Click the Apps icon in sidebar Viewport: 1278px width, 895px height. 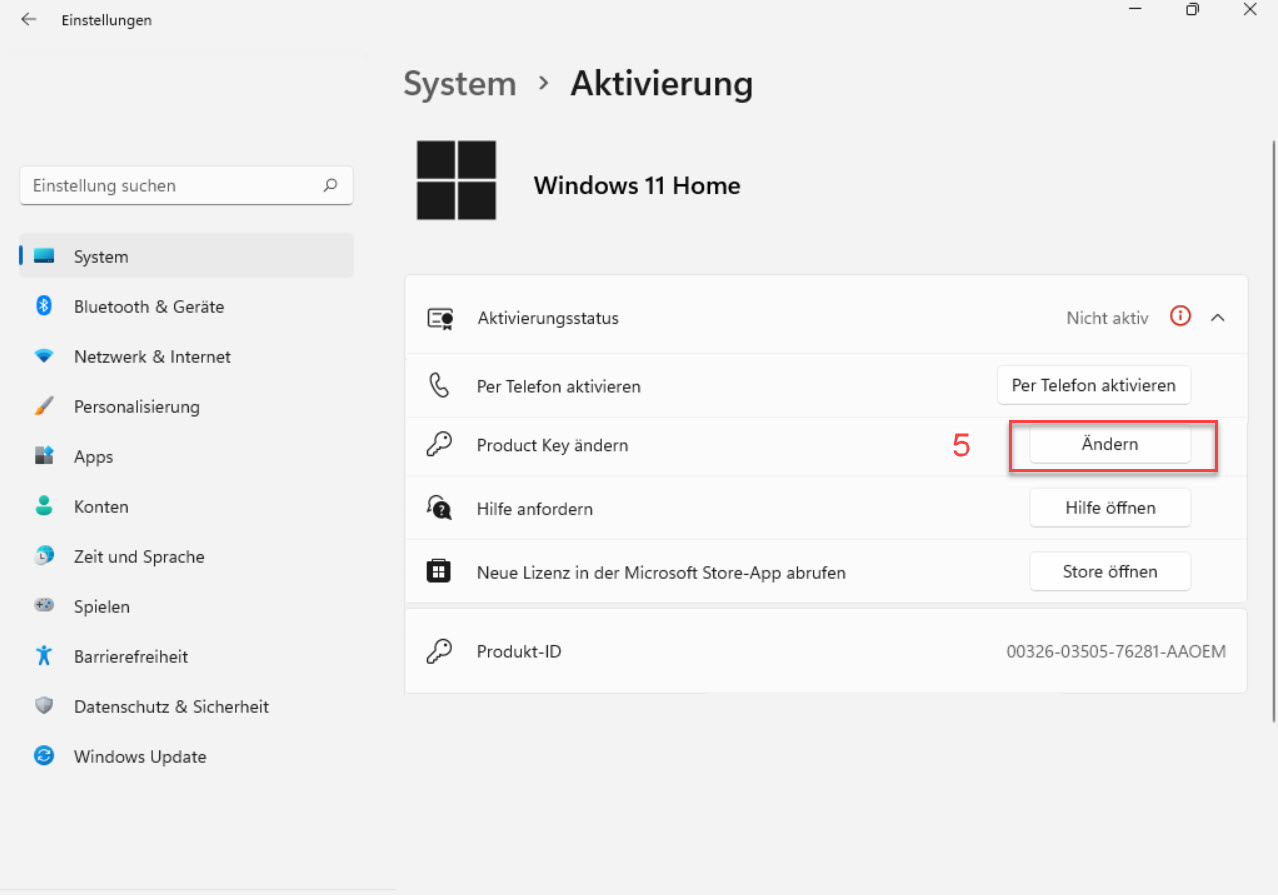tap(44, 456)
